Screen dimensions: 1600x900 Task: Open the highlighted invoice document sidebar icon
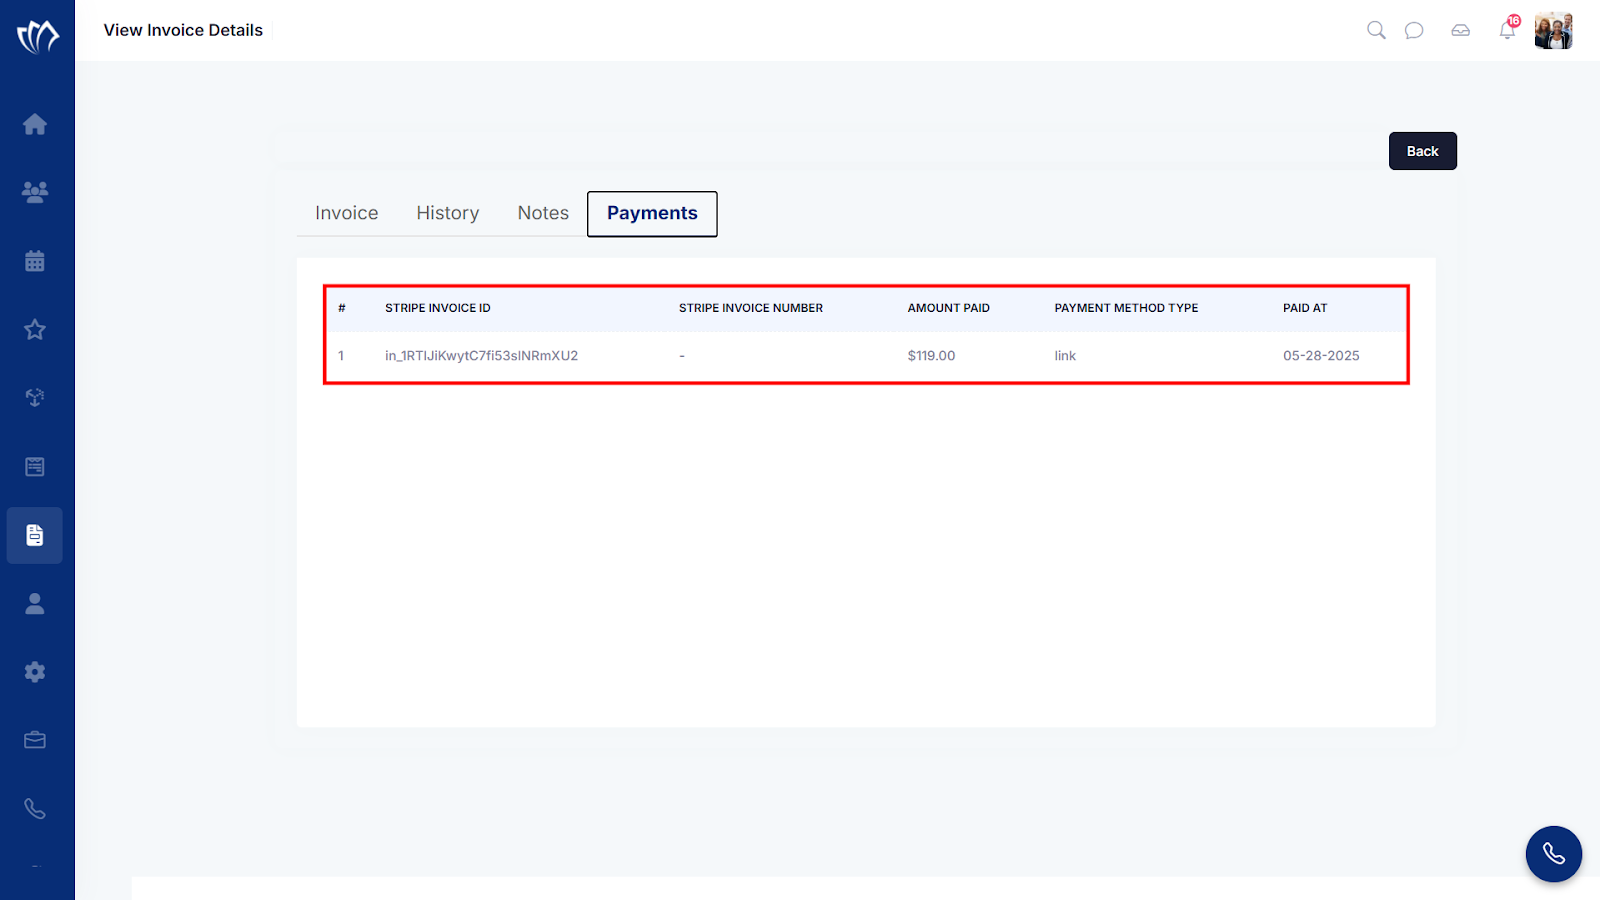35,535
